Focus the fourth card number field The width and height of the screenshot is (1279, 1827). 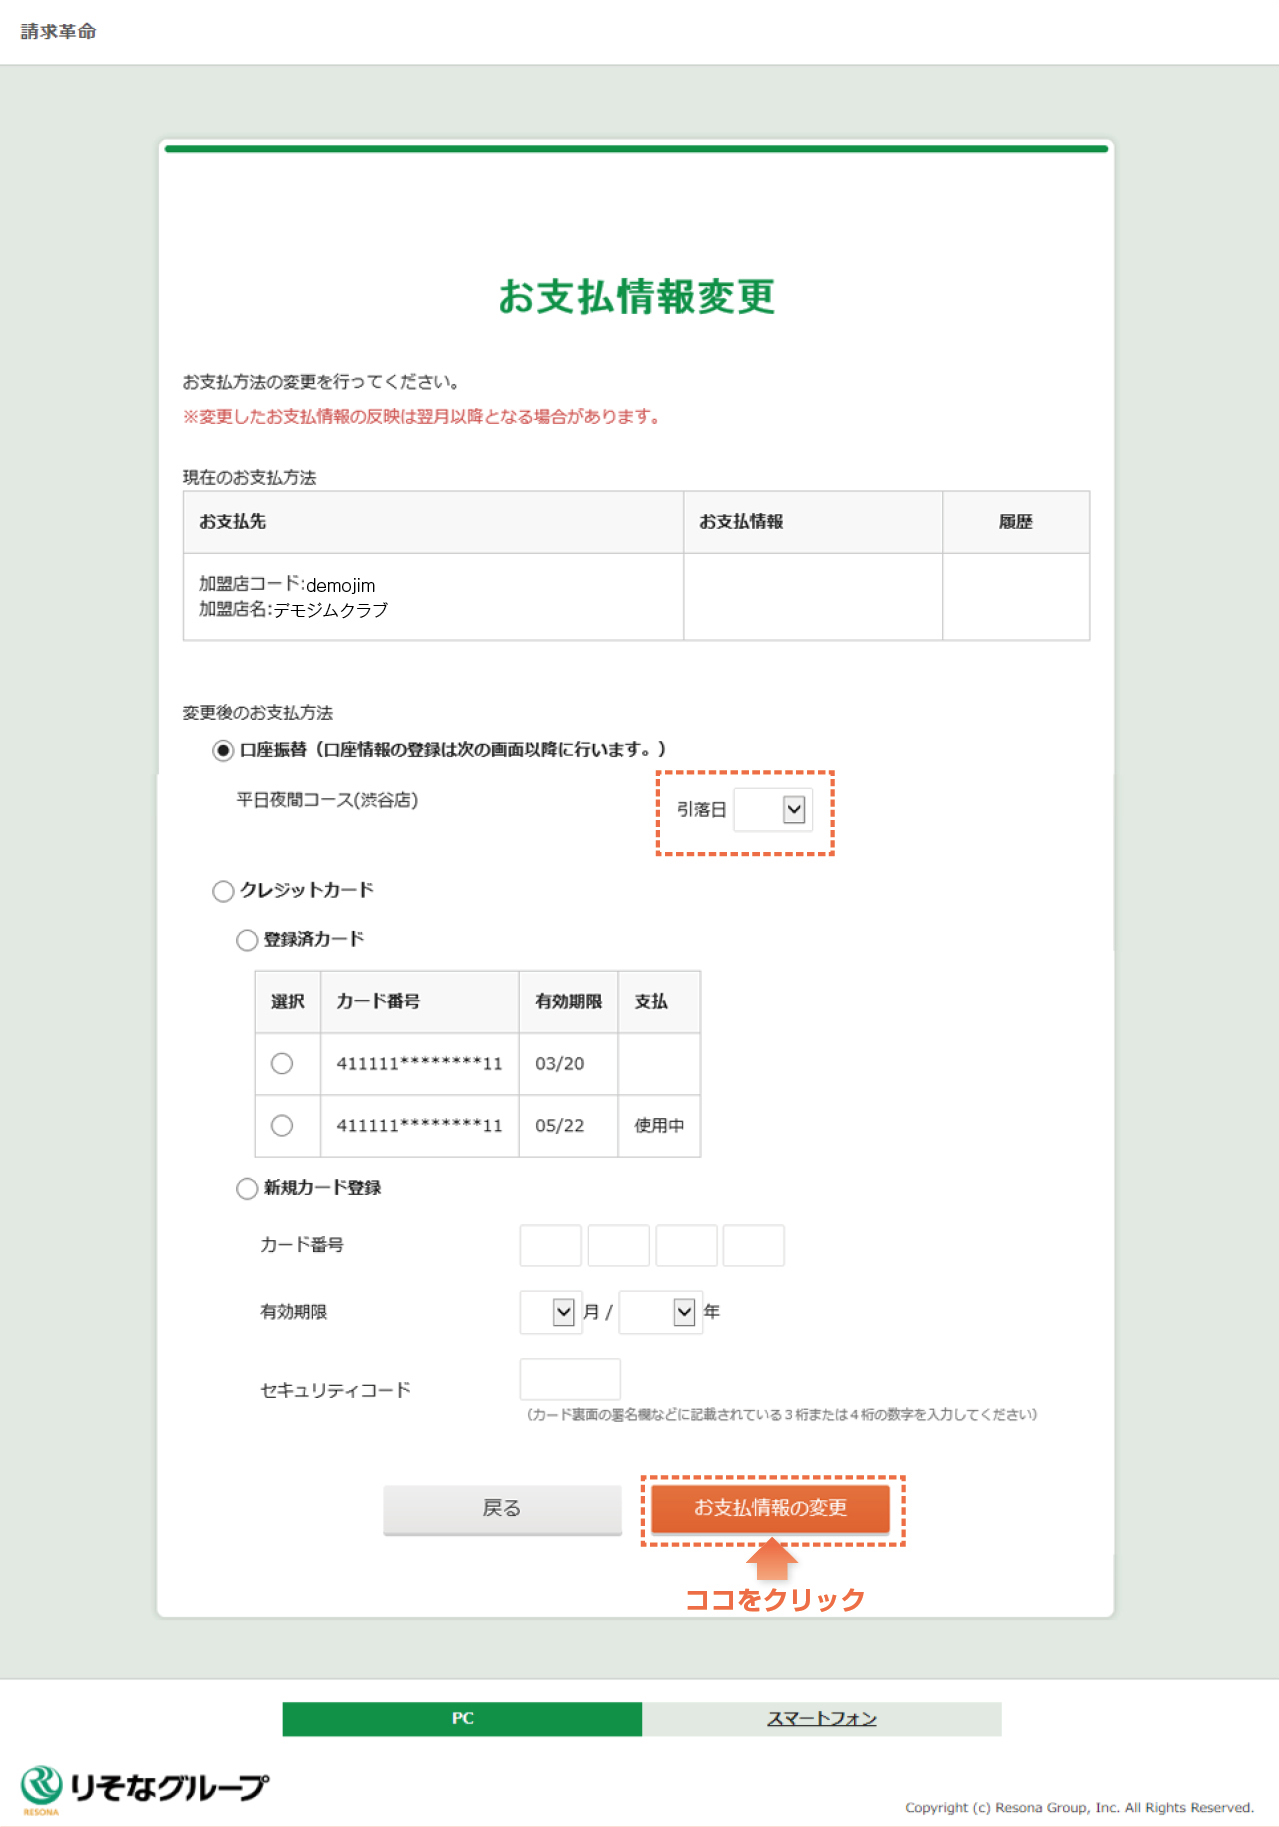tap(754, 1245)
